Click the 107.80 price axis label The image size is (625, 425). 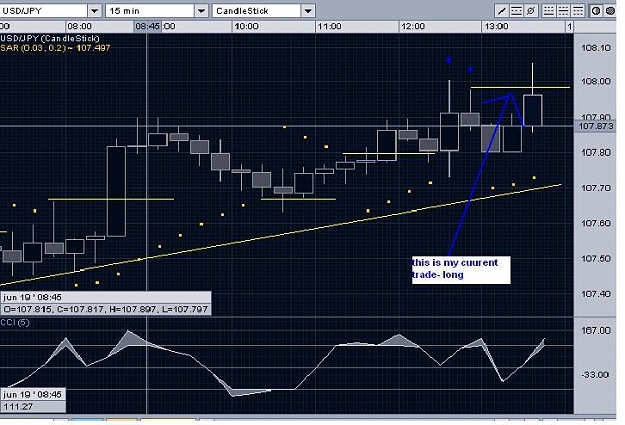(x=596, y=153)
